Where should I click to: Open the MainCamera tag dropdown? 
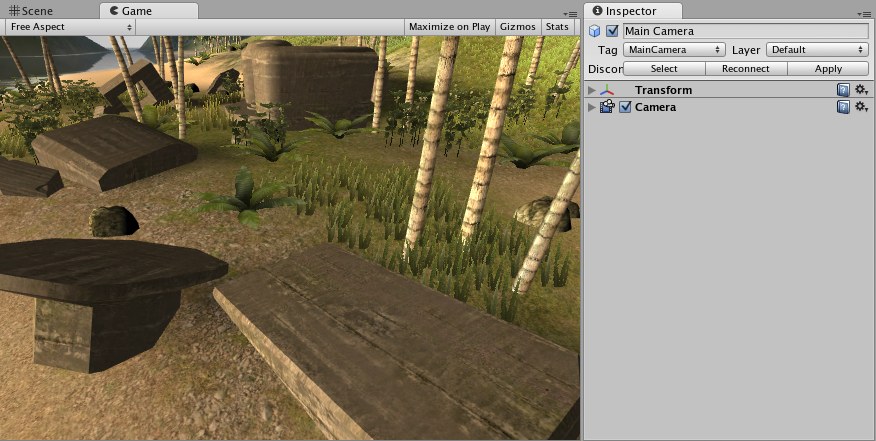pyautogui.click(x=674, y=50)
